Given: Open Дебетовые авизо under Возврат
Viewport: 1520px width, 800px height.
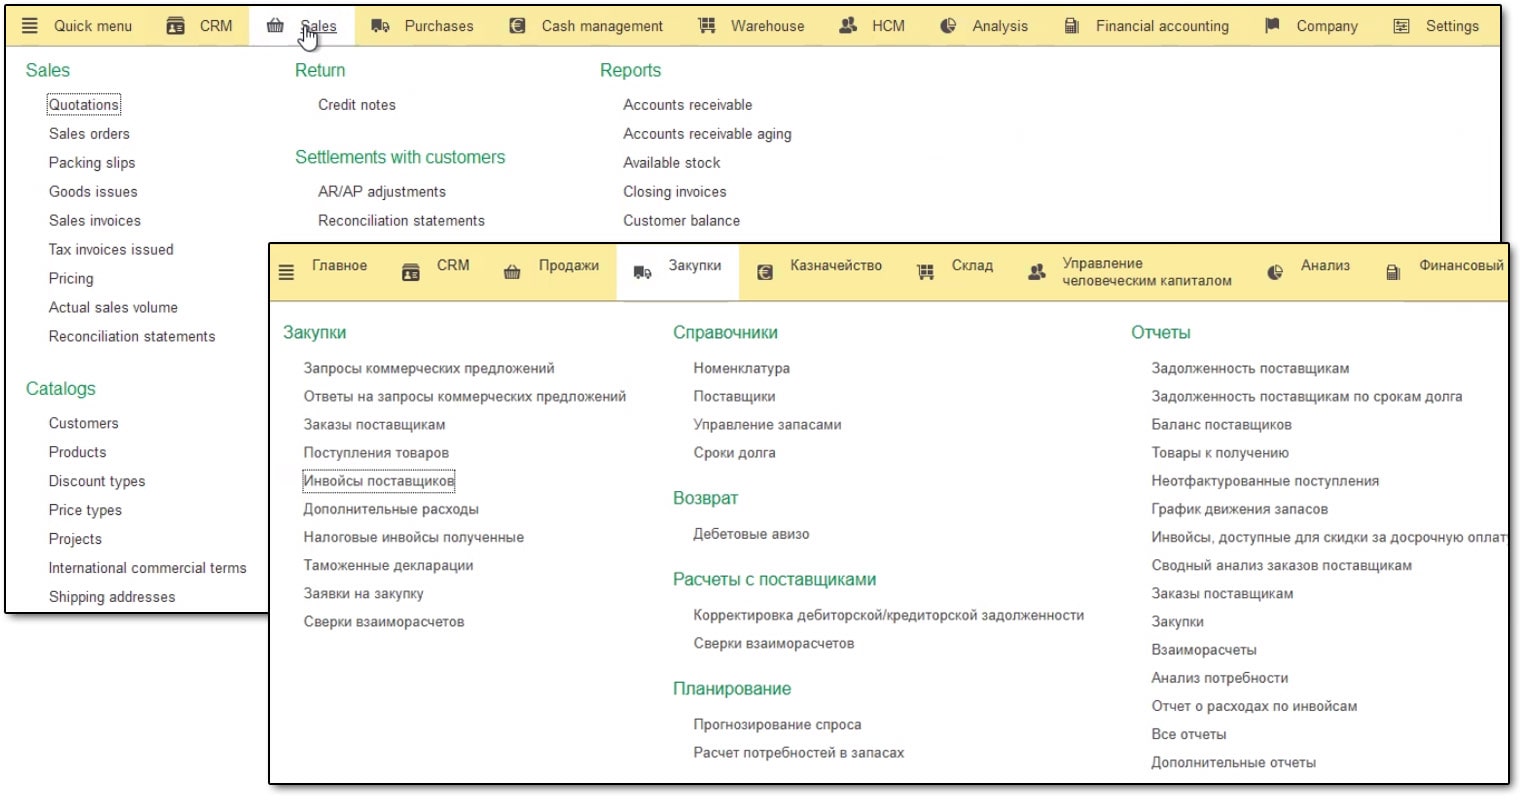Looking at the screenshot, I should 751,534.
